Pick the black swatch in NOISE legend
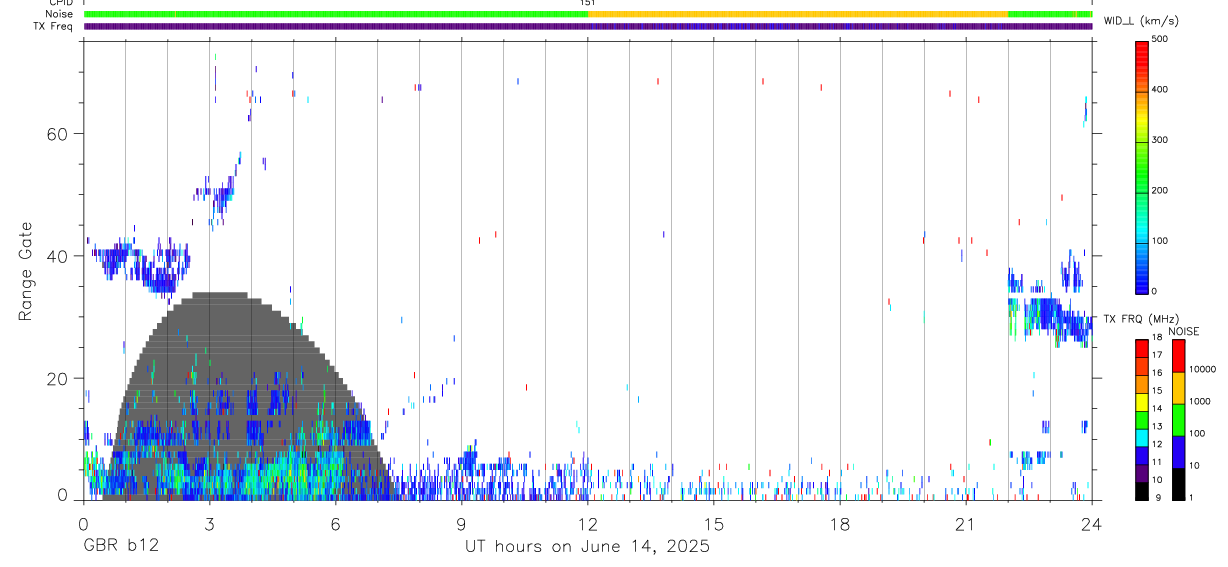The image size is (1228, 567). coord(1178,484)
